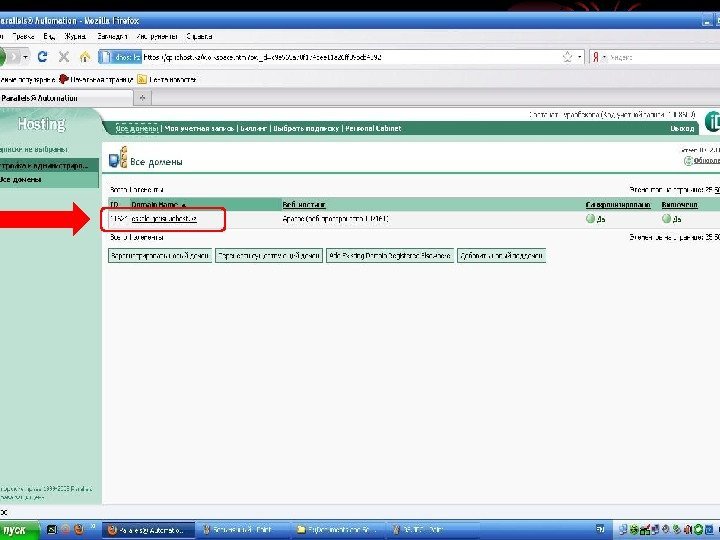
Task: Open the Все домены navigation link
Action: (x=136, y=129)
